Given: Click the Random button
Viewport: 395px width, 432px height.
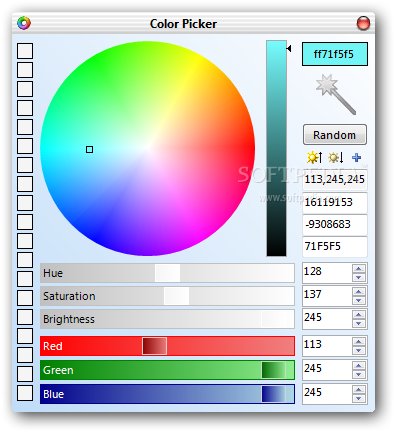Looking at the screenshot, I should (x=335, y=135).
